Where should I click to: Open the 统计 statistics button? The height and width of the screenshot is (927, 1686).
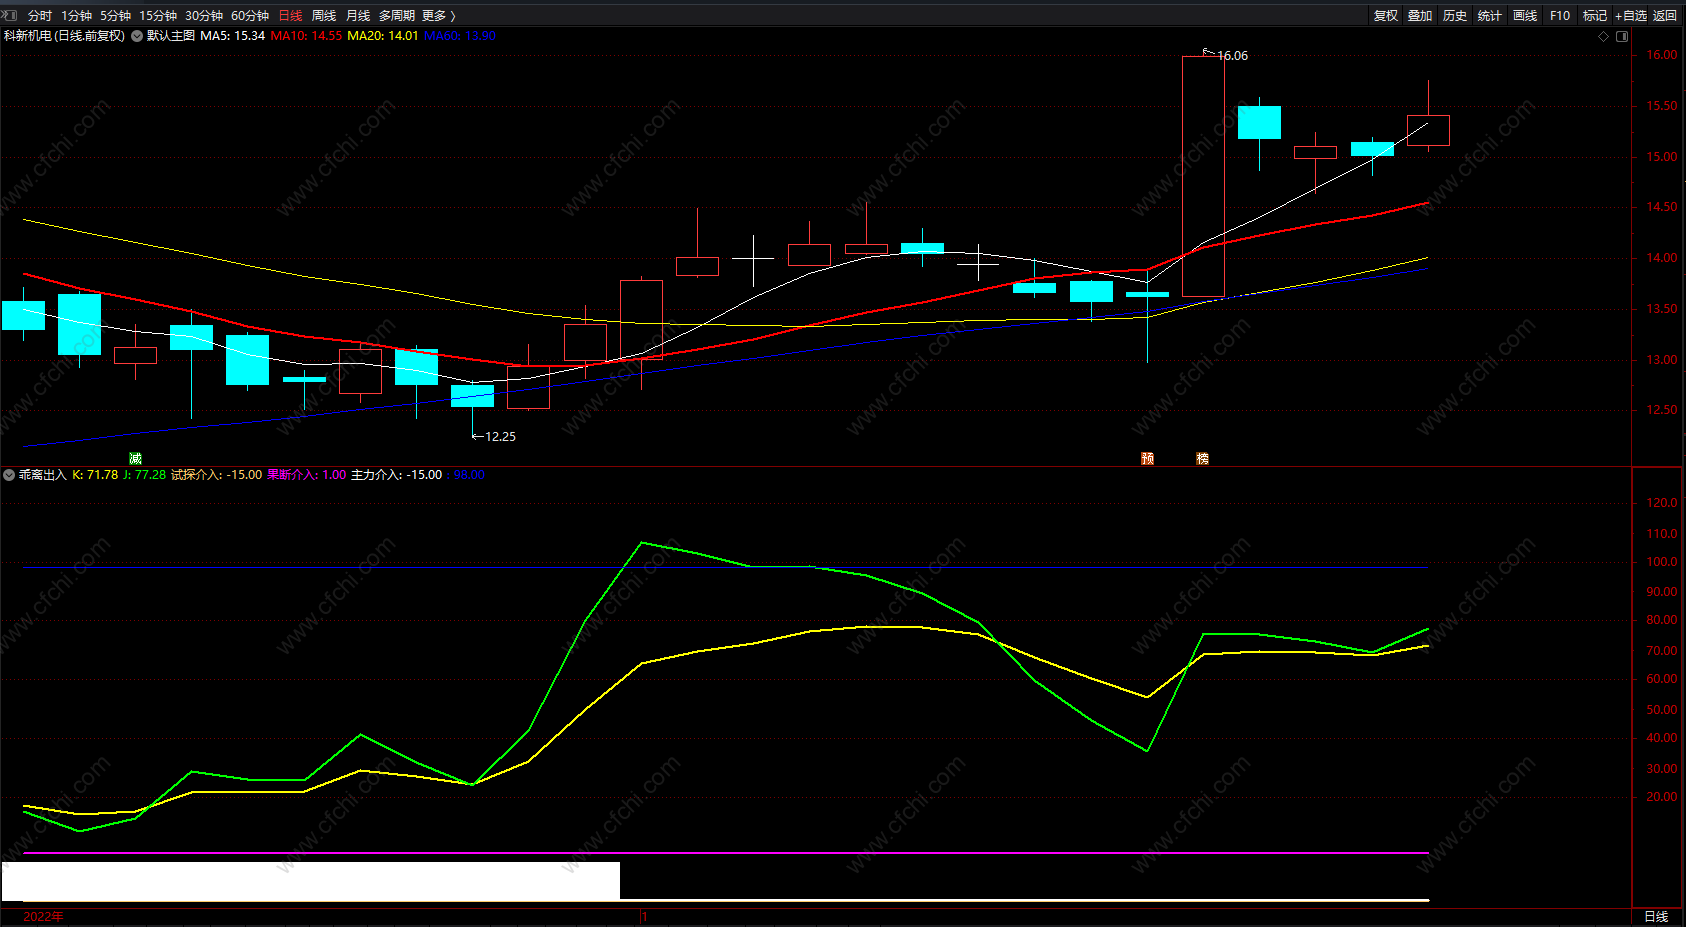pos(1490,16)
